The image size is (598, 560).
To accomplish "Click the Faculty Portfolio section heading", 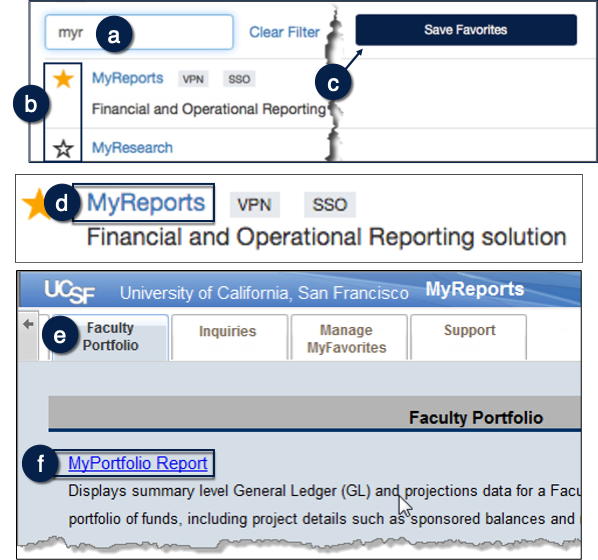I will pos(476,418).
